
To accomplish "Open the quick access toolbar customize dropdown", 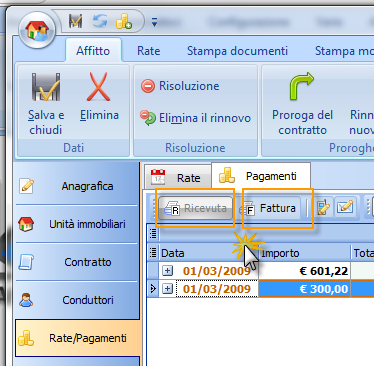I will tap(154, 22).
